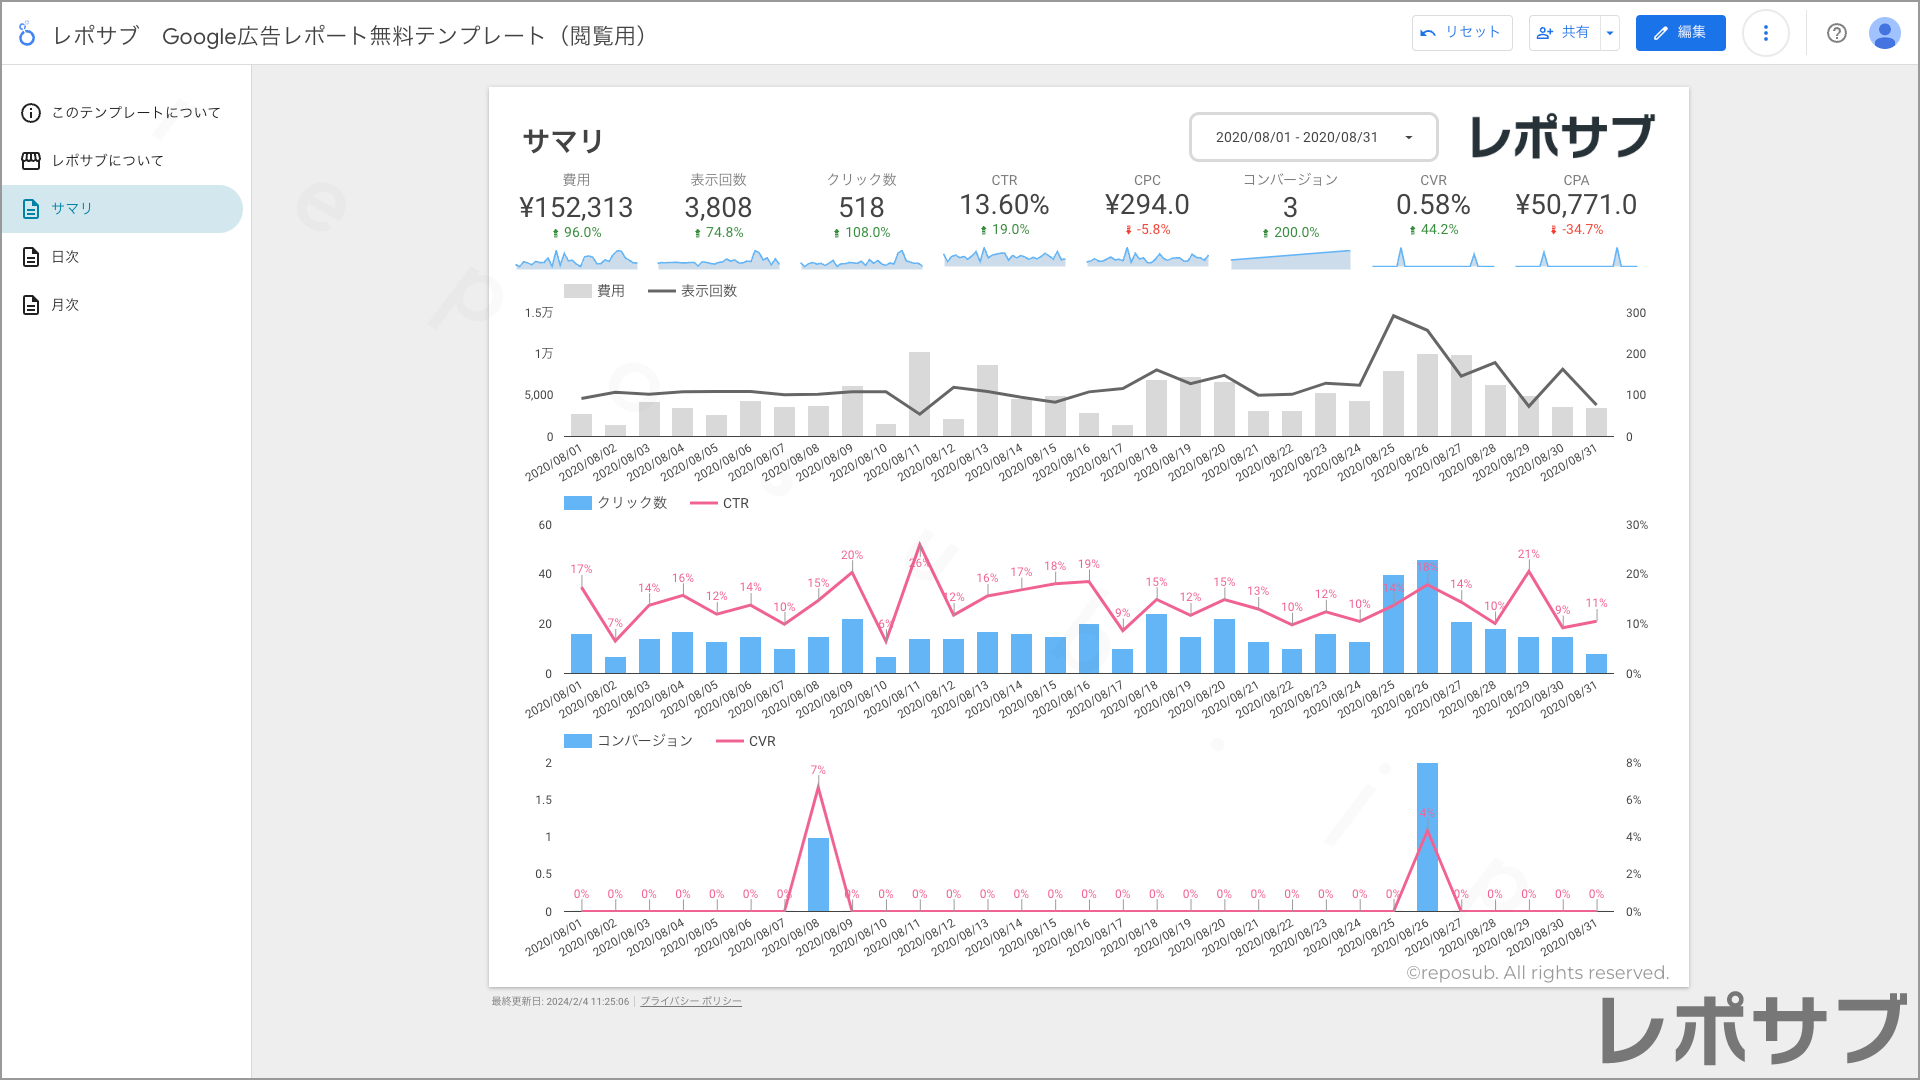Viewport: 1920px width, 1080px height.
Task: Open the date range picker dropdown
Action: tap(1409, 137)
